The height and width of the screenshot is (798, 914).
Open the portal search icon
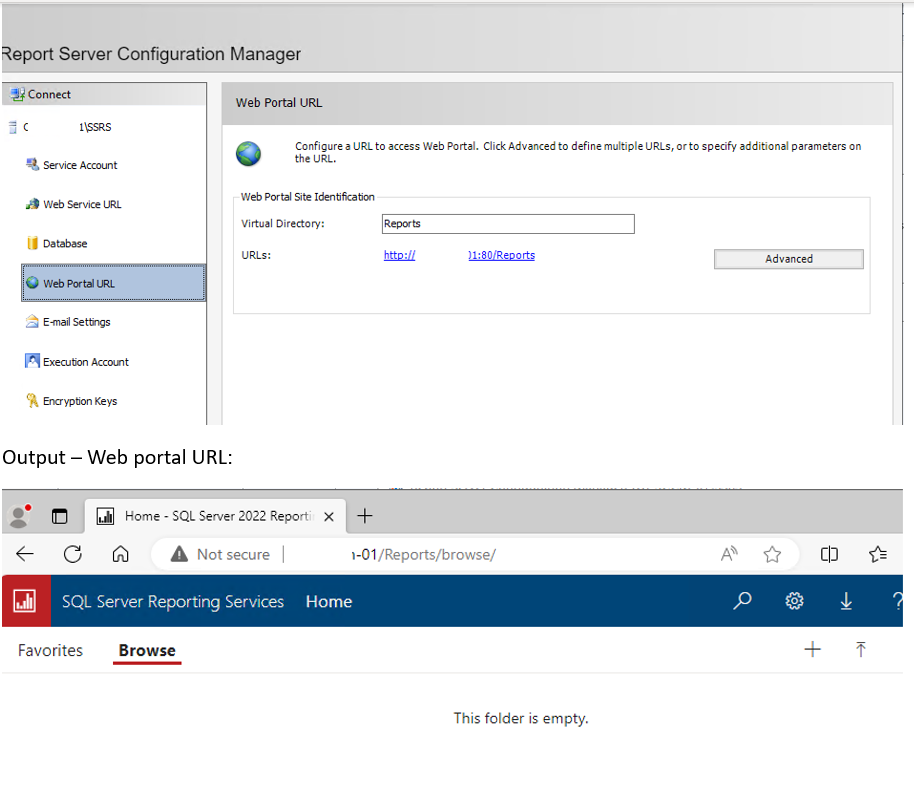(x=742, y=601)
